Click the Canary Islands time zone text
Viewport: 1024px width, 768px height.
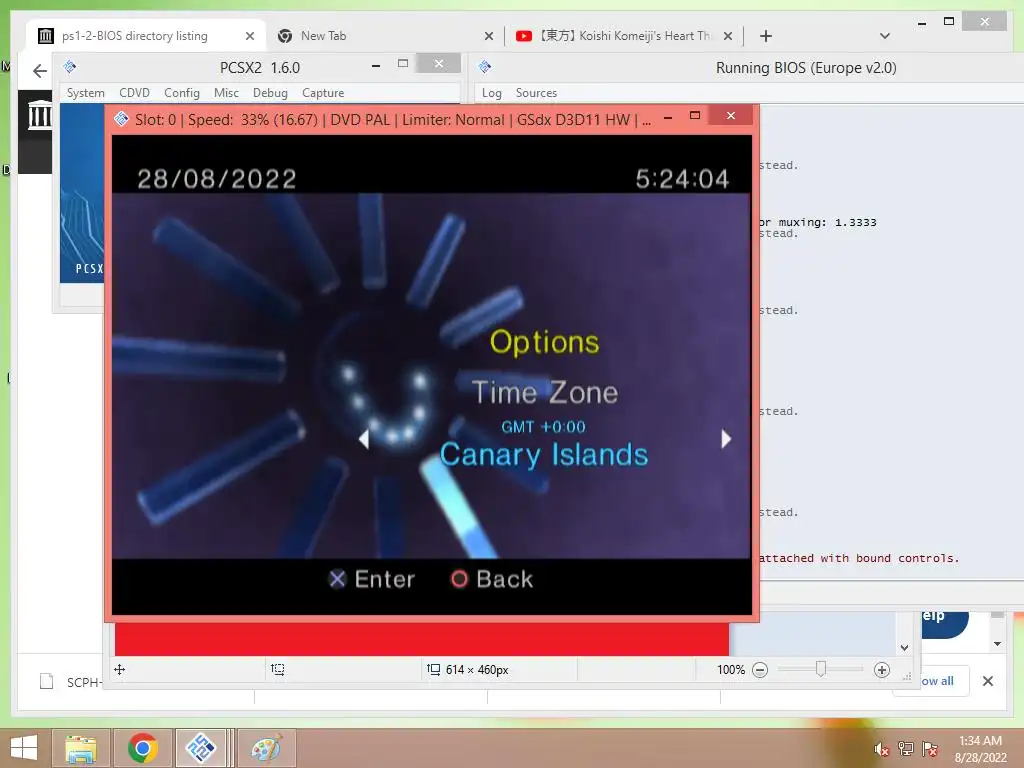(x=543, y=455)
